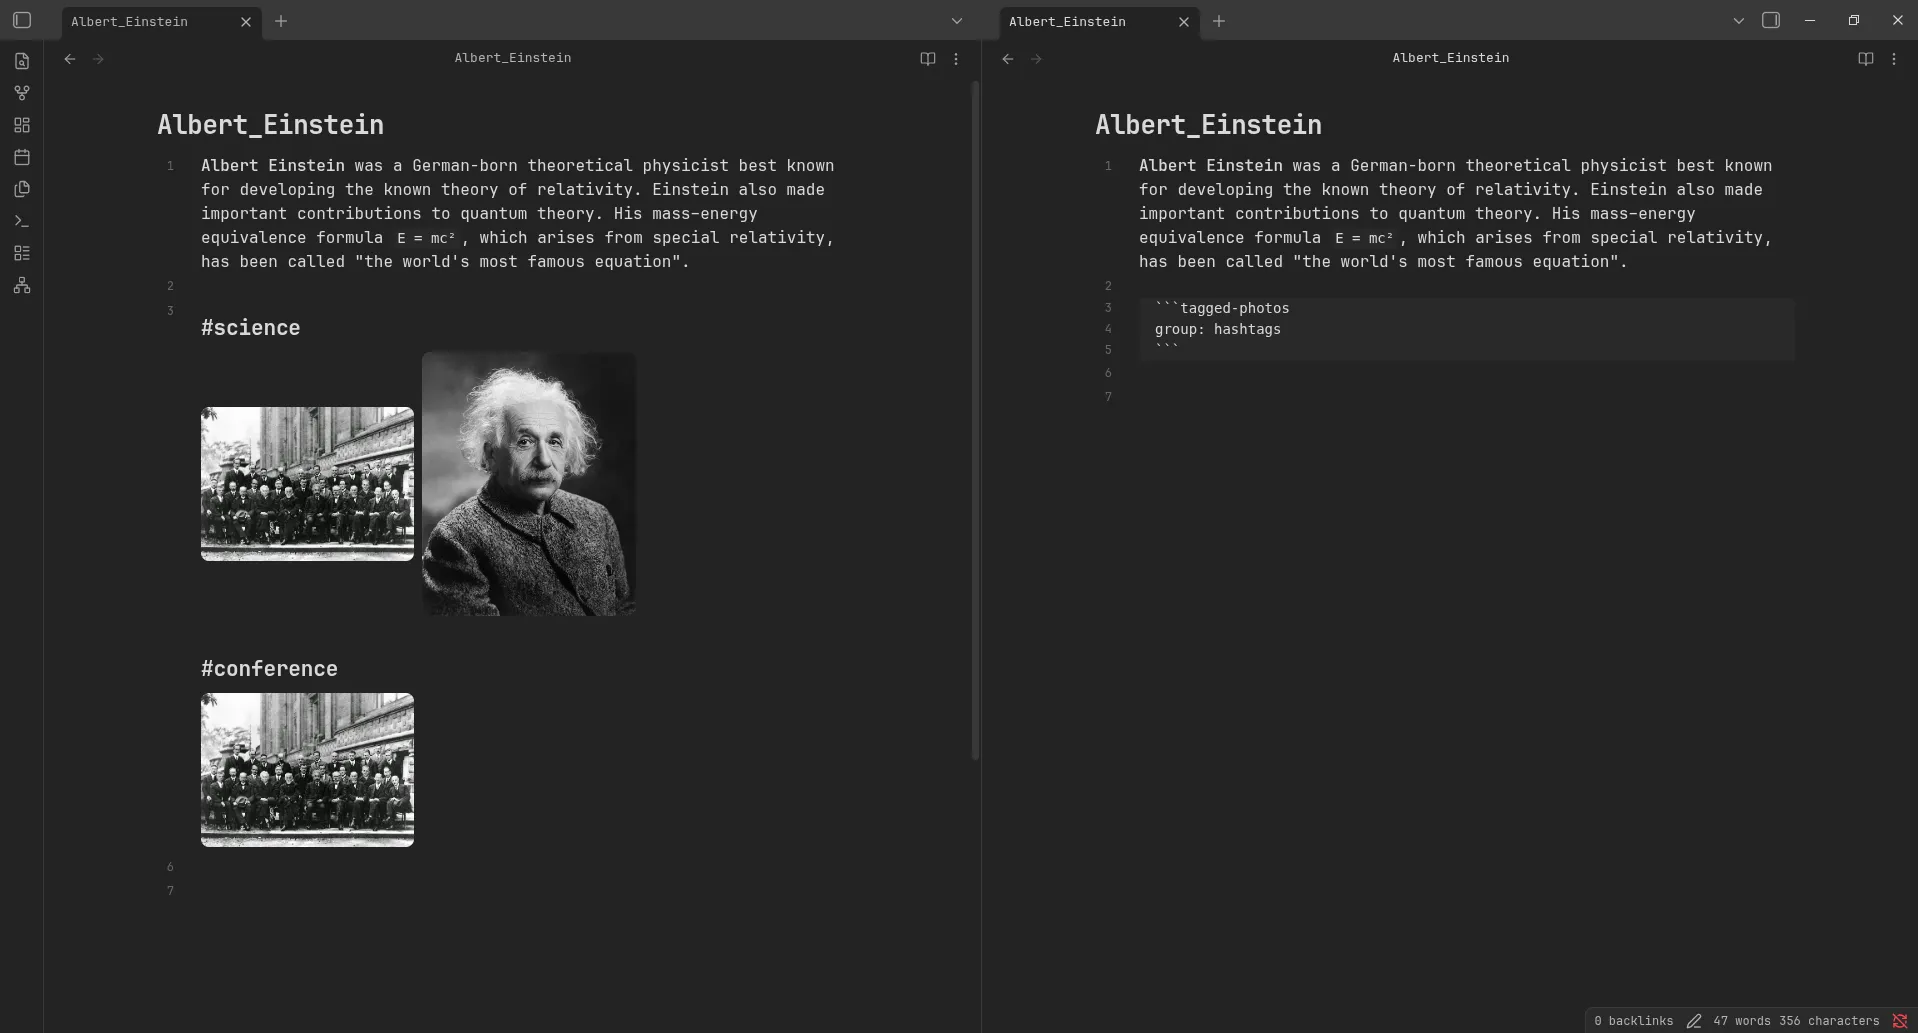Click bold 'Albert Einstein' text in left pane
The height and width of the screenshot is (1033, 1918).
pos(273,166)
